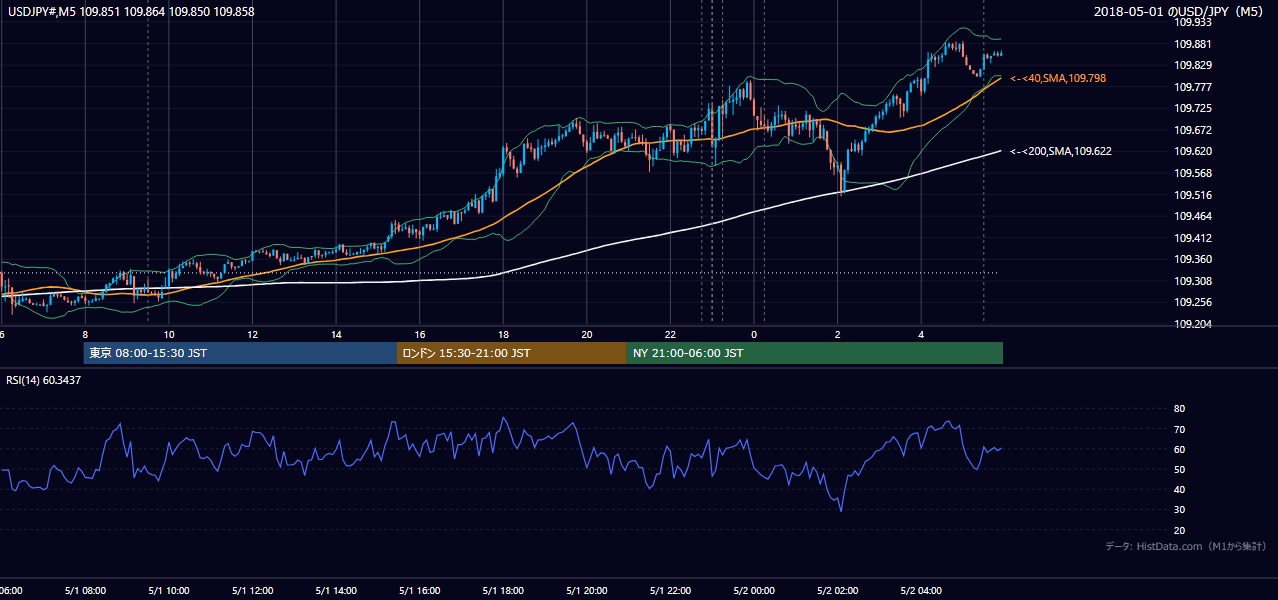This screenshot has width=1278, height=600.
Task: Click price axis label 109.412
Action: click(x=1193, y=238)
